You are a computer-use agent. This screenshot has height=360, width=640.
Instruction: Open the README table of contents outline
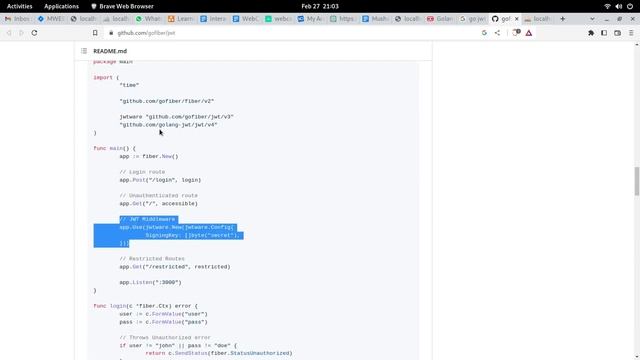84,51
